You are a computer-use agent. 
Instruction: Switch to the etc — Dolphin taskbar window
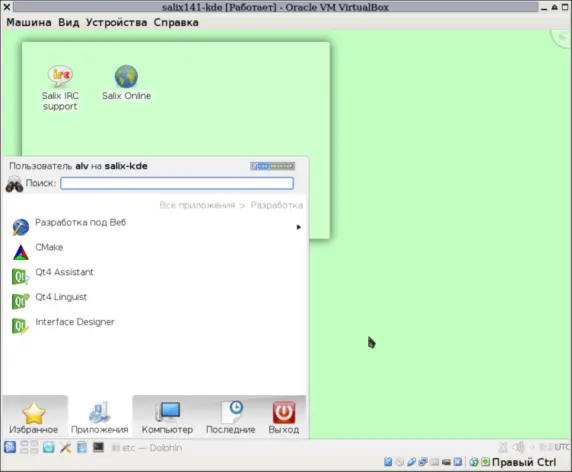coord(147,448)
